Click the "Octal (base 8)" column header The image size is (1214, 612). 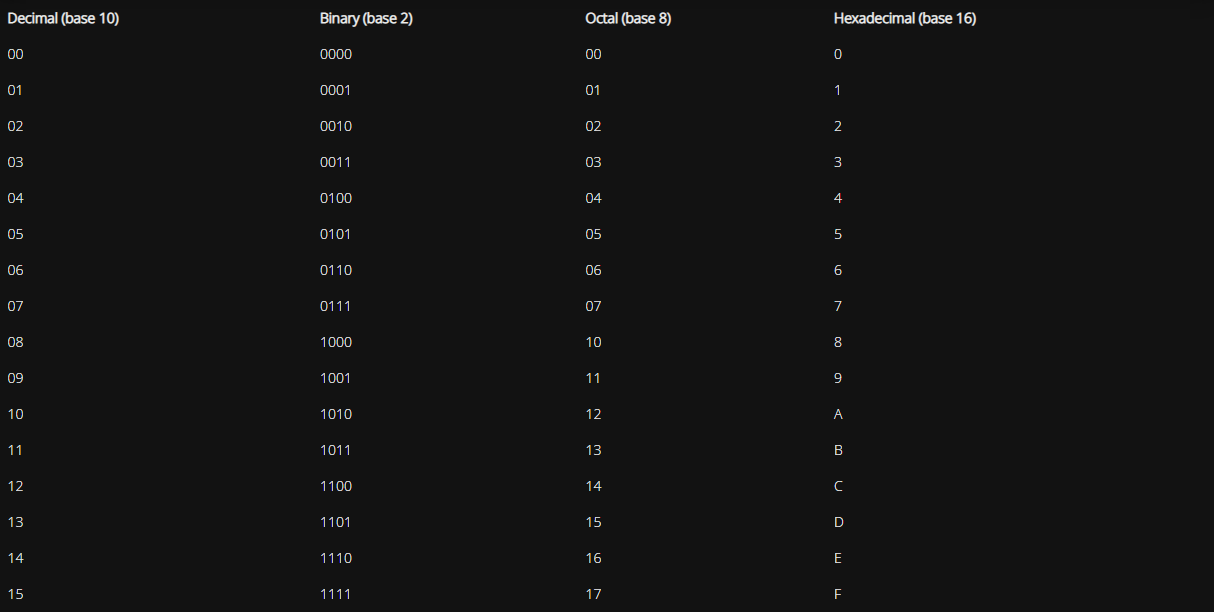tap(628, 18)
